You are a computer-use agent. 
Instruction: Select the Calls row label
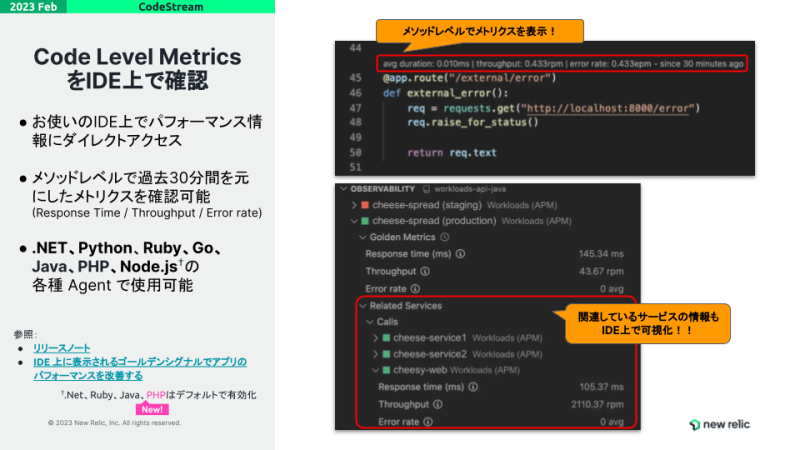coord(387,322)
